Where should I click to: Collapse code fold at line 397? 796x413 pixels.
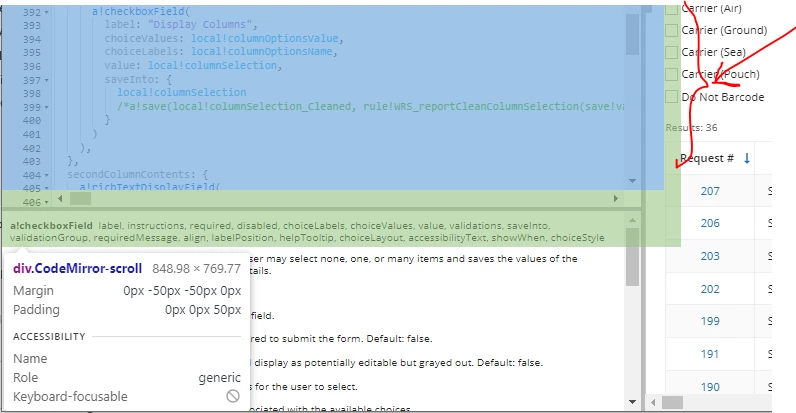(47, 80)
